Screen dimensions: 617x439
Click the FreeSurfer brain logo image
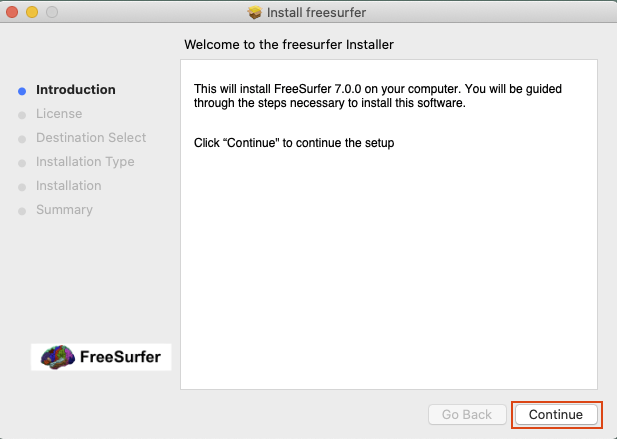(x=101, y=357)
